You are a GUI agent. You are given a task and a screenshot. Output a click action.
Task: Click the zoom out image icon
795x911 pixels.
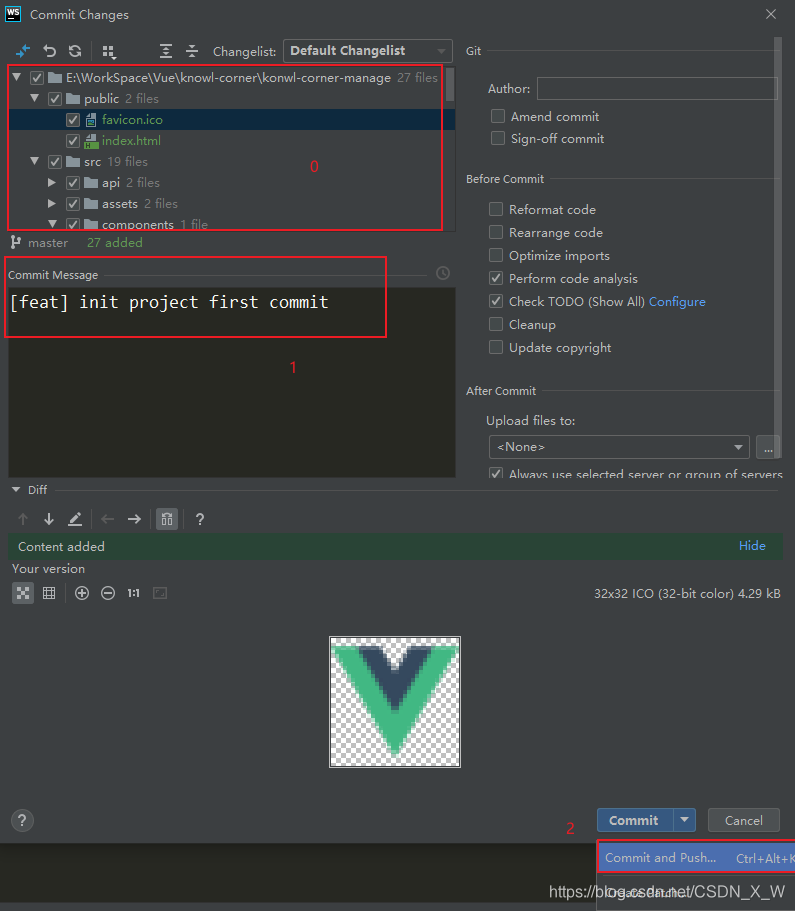pos(108,593)
